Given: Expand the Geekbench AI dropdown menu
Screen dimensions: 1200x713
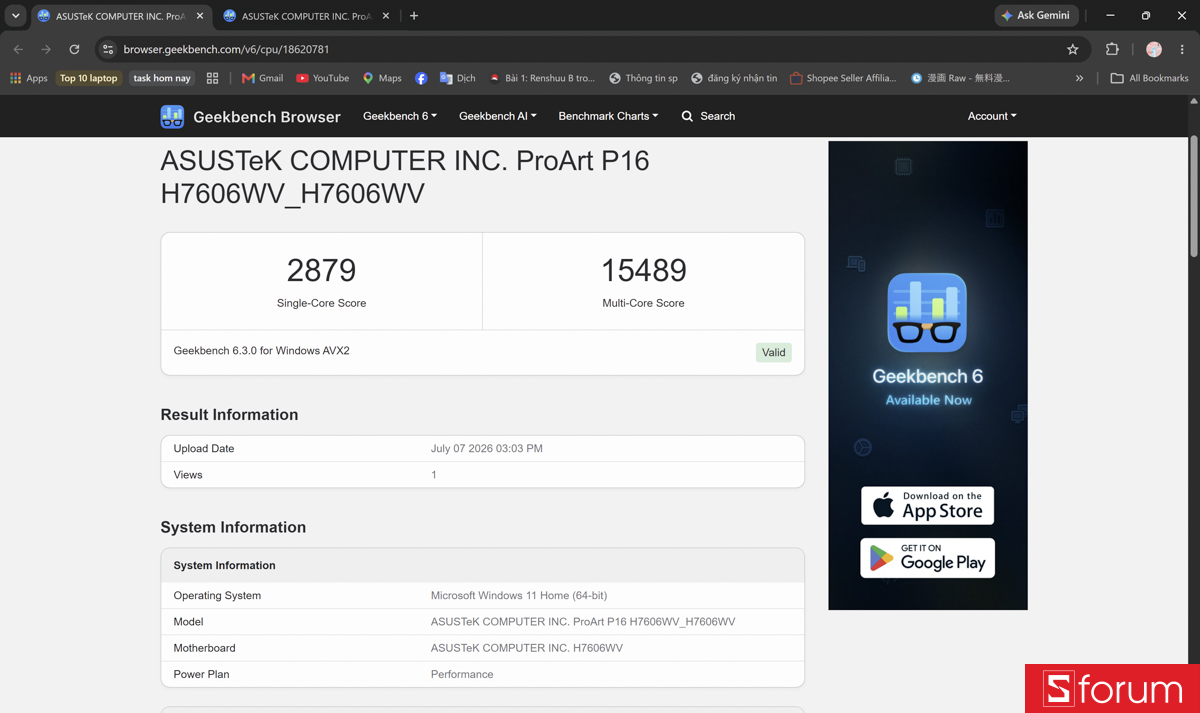Looking at the screenshot, I should click(498, 116).
